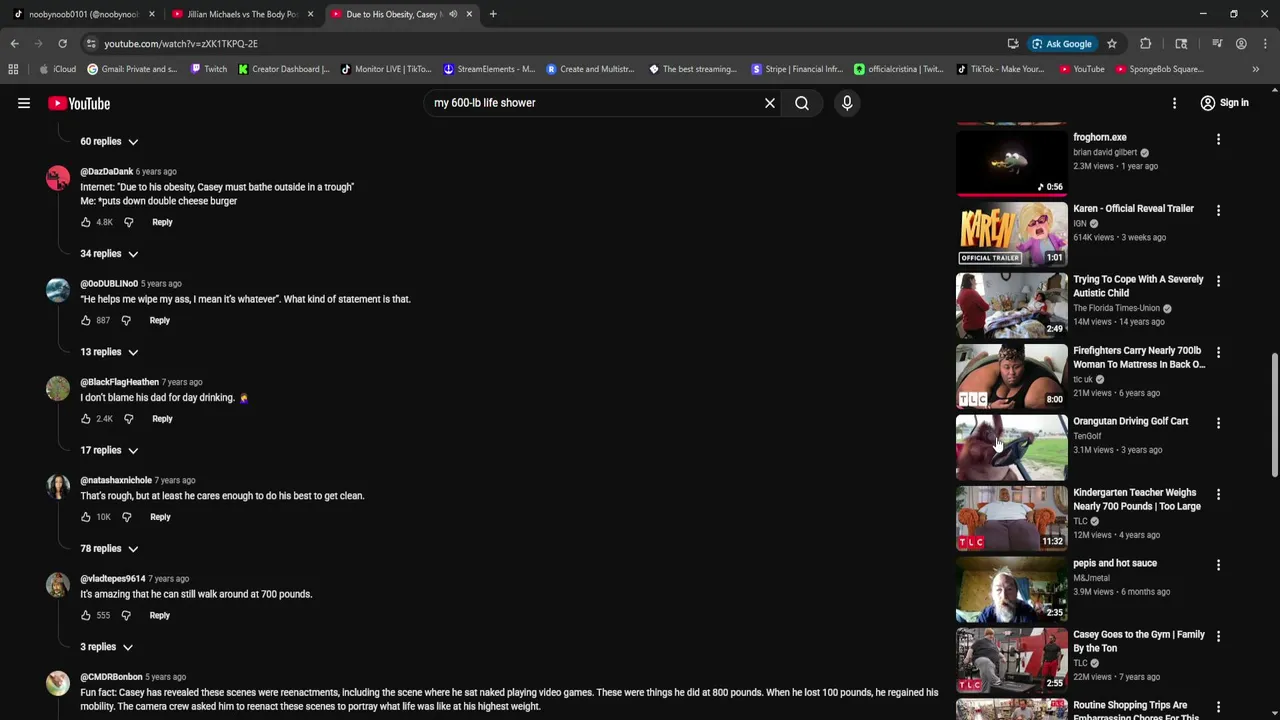Open the Casey Goes to the Gym thumbnail

[1012, 660]
